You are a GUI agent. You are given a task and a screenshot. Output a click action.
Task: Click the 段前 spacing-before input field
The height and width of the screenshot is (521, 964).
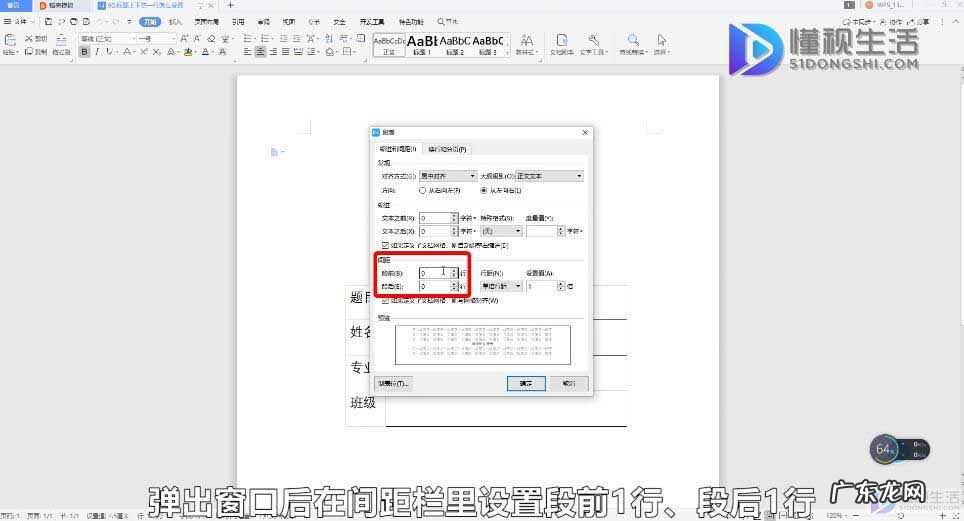tap(438, 273)
